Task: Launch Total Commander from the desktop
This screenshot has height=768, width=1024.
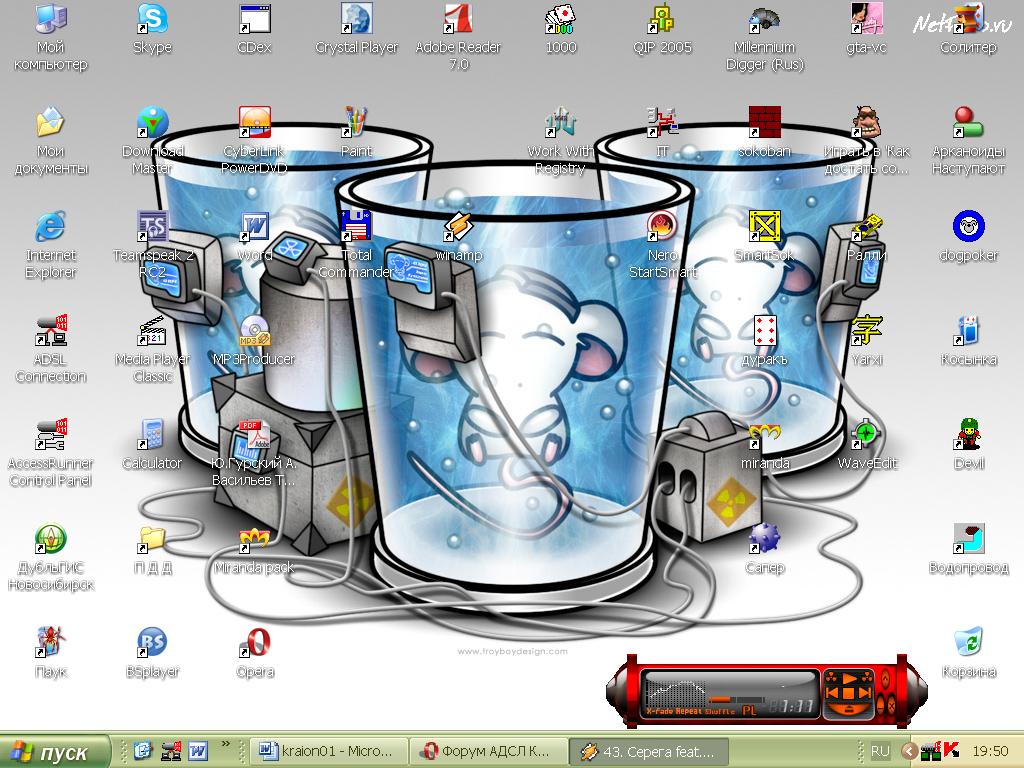Action: tap(356, 228)
